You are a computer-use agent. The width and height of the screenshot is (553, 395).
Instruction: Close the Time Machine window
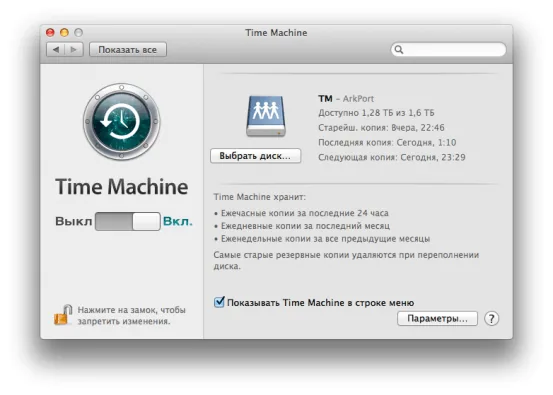pos(50,32)
